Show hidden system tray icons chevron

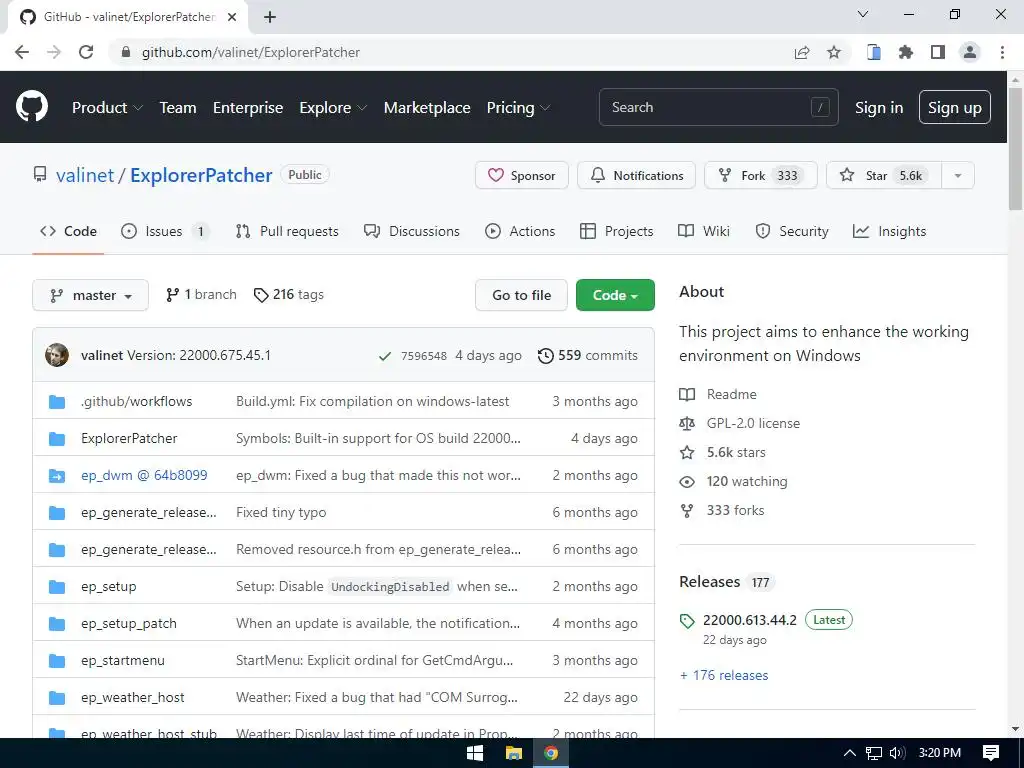click(850, 753)
